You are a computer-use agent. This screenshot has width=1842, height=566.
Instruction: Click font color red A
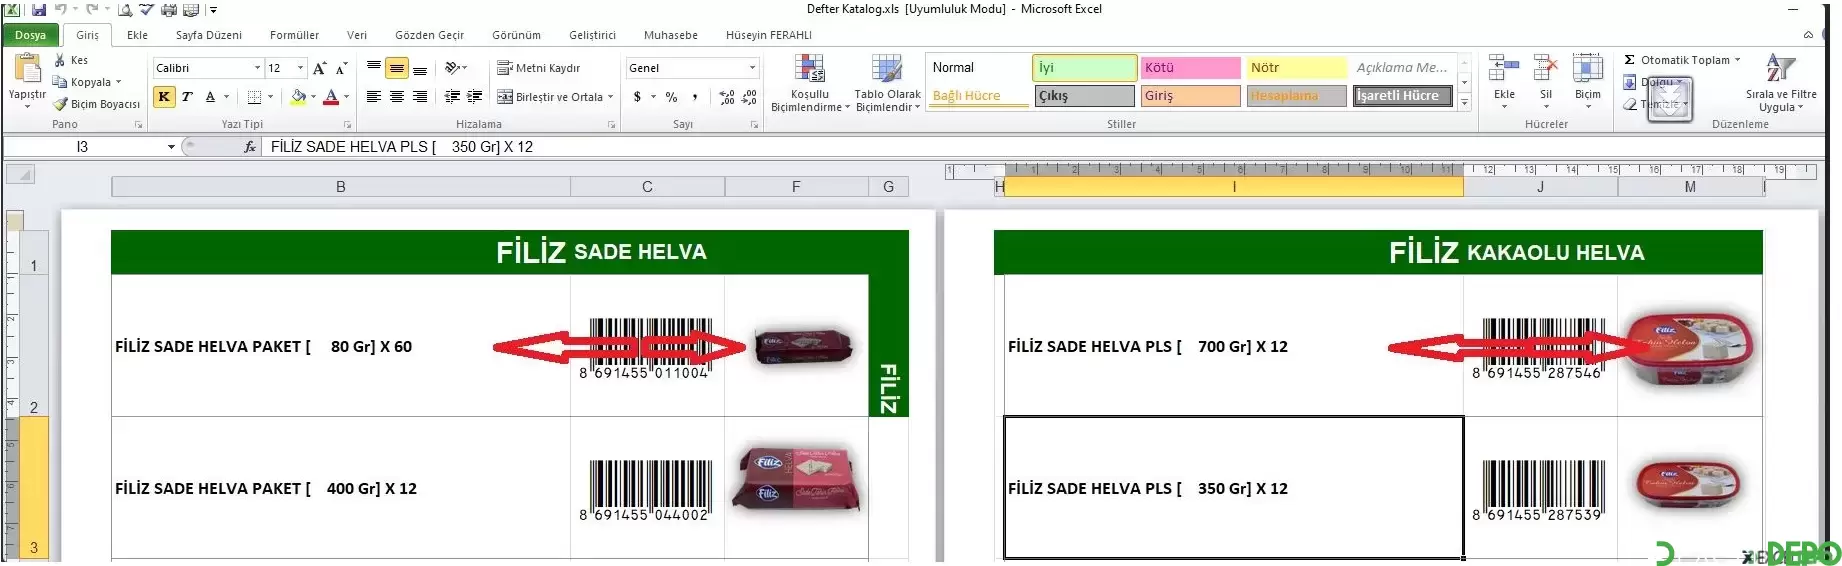point(331,97)
